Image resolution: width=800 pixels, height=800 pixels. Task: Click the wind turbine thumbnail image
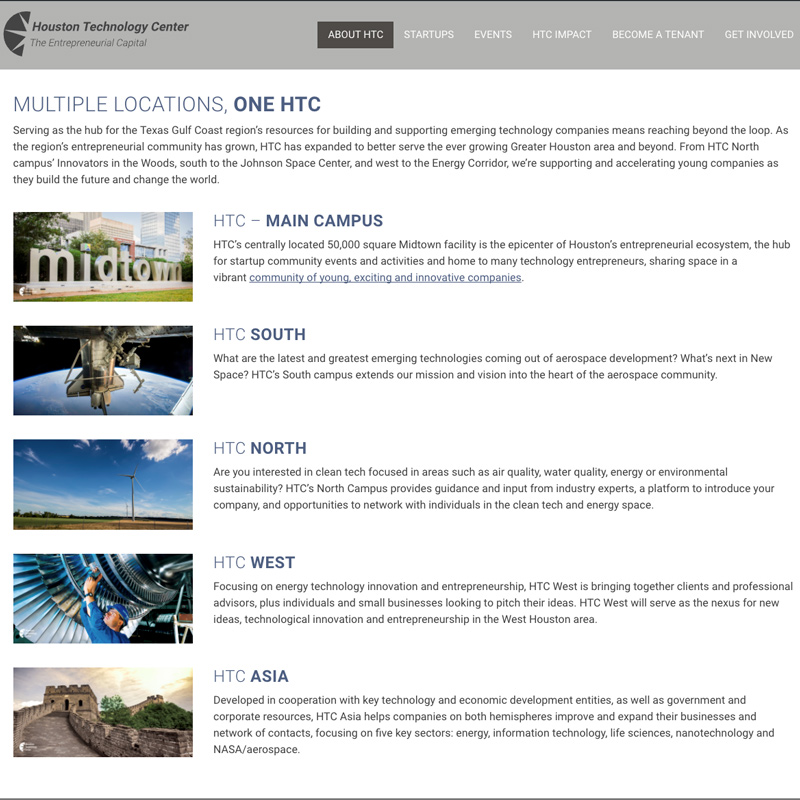[x=103, y=484]
